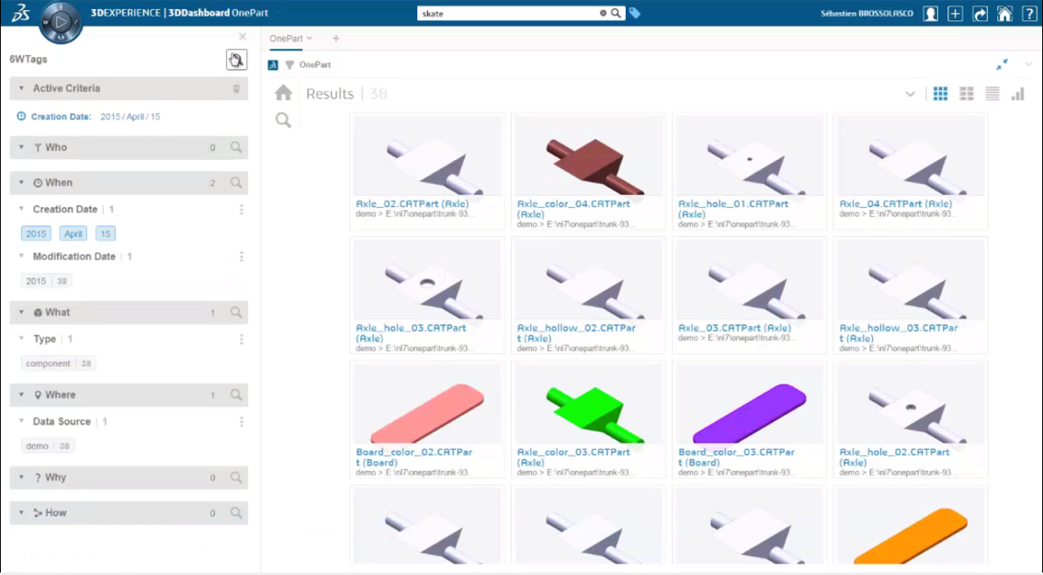
Task: Collapse the Where section
Action: tap(21, 395)
